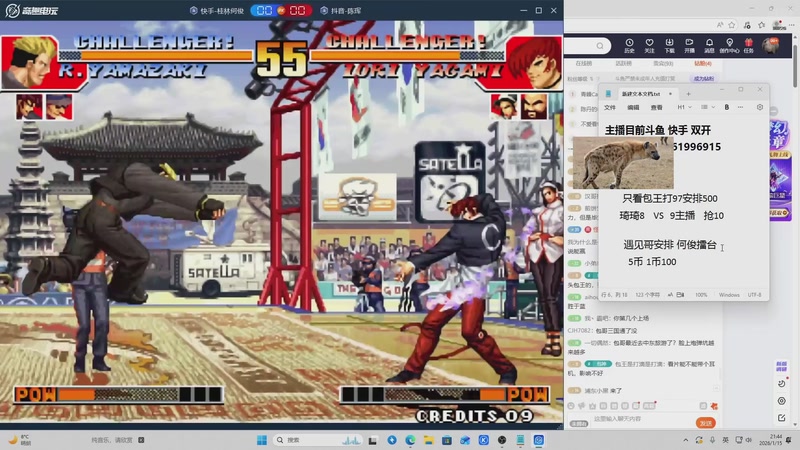Expand the list style dropdown in Notepad
Screen dimensions: 800x450
tap(708, 107)
